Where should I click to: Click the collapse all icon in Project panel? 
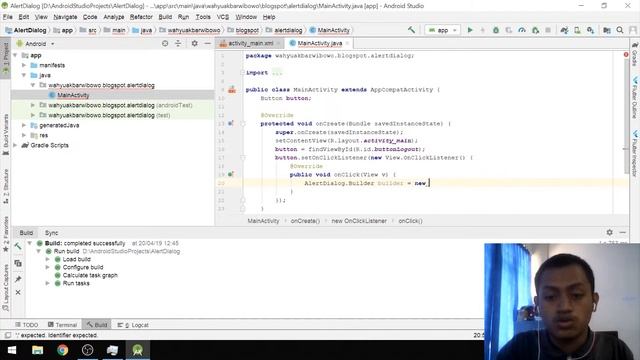[178, 43]
